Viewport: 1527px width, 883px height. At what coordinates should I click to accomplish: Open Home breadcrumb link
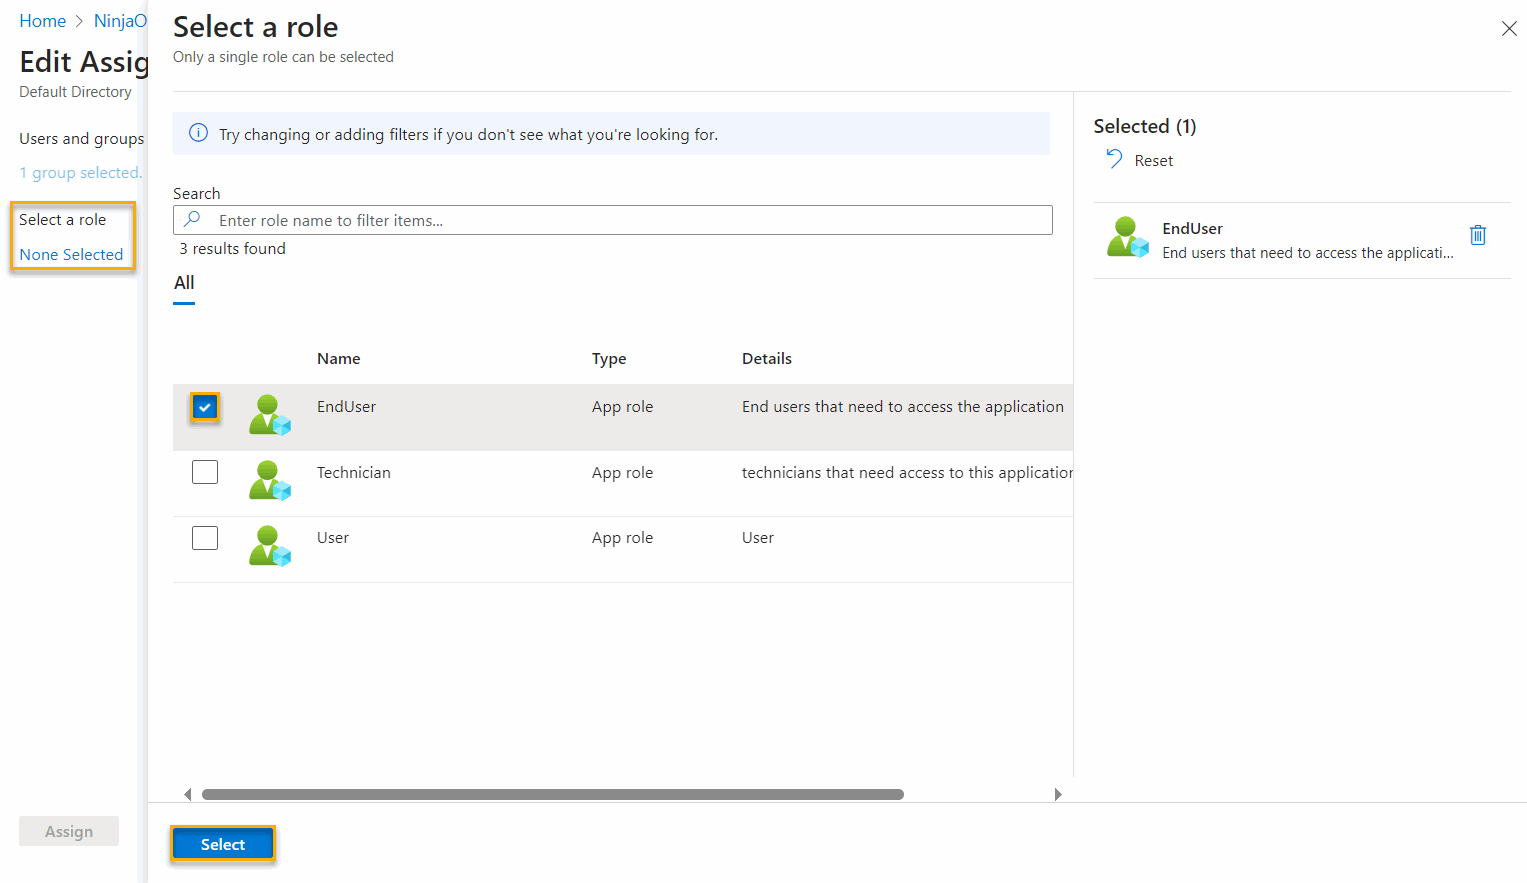(42, 21)
